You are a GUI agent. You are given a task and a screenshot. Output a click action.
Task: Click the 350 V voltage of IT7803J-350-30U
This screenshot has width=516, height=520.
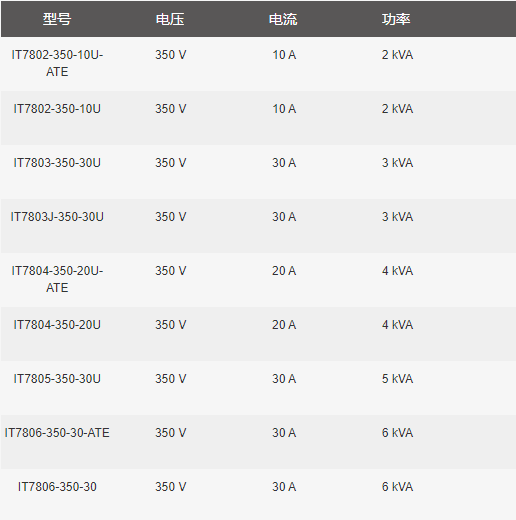(170, 217)
